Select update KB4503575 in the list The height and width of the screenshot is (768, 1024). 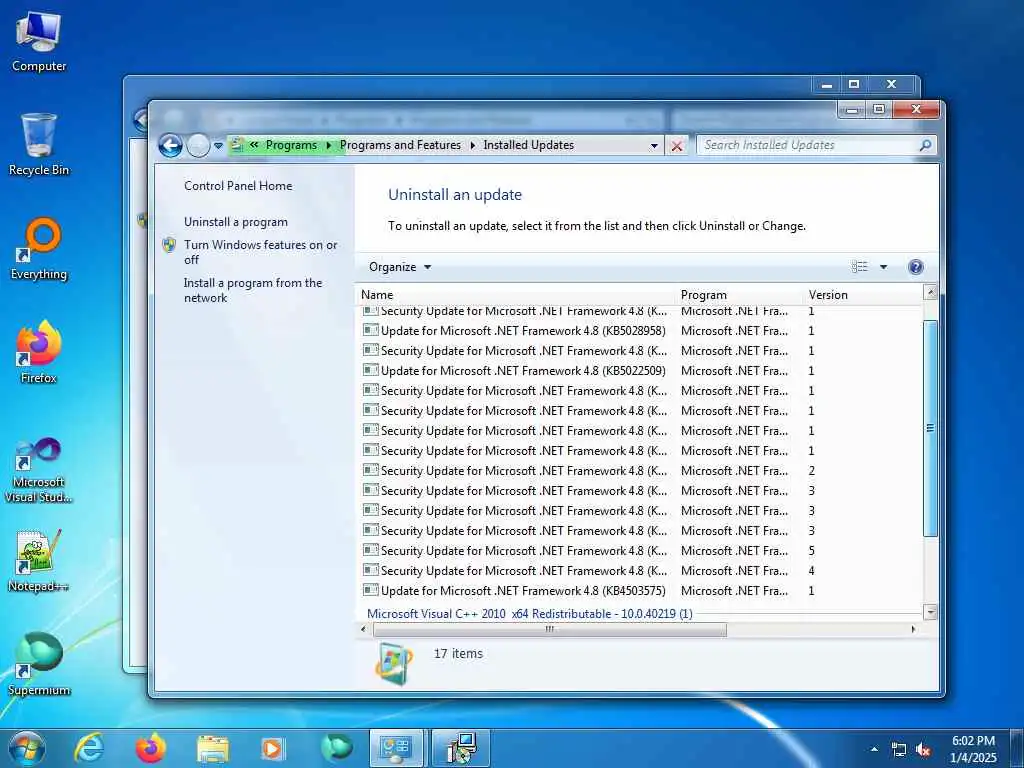click(x=640, y=590)
